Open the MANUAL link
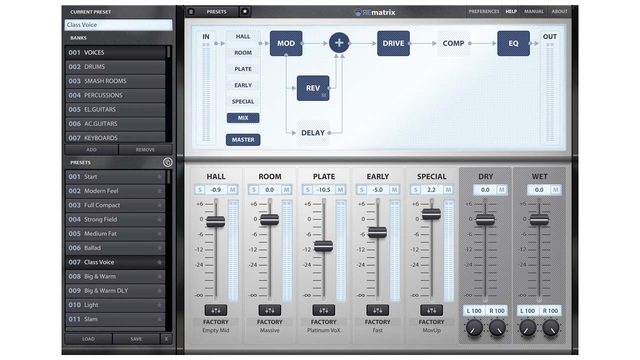Viewport: 640px width, 360px height. (534, 11)
